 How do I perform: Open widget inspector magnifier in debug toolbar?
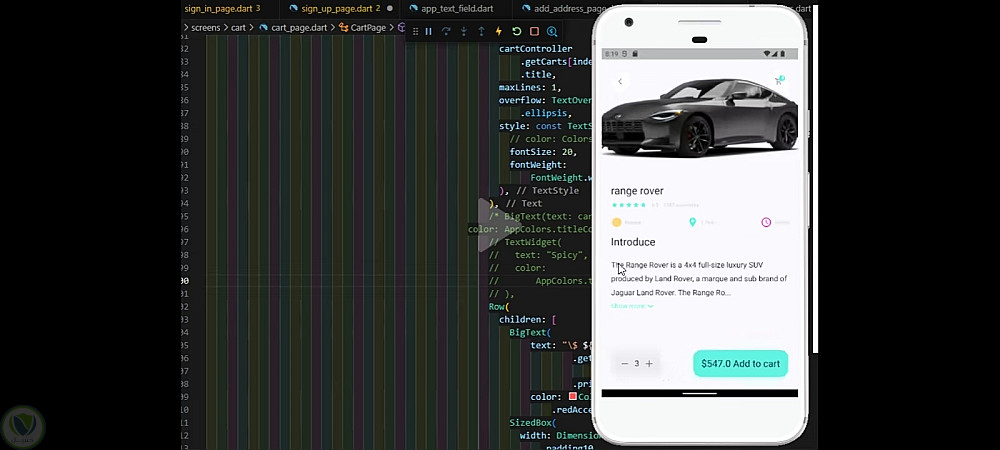point(552,31)
